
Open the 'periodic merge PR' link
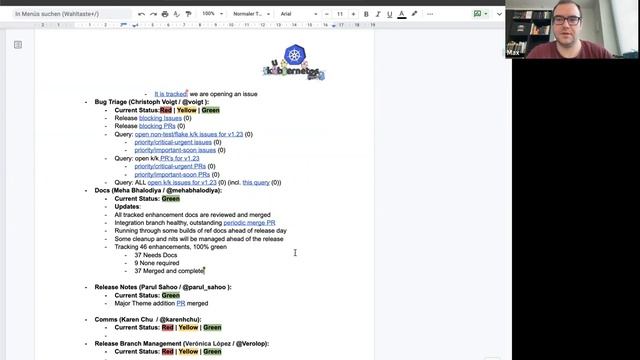click(249, 223)
